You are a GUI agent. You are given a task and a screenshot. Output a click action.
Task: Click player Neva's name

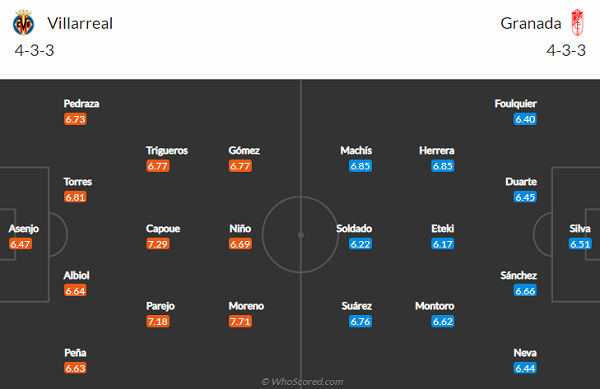525,353
